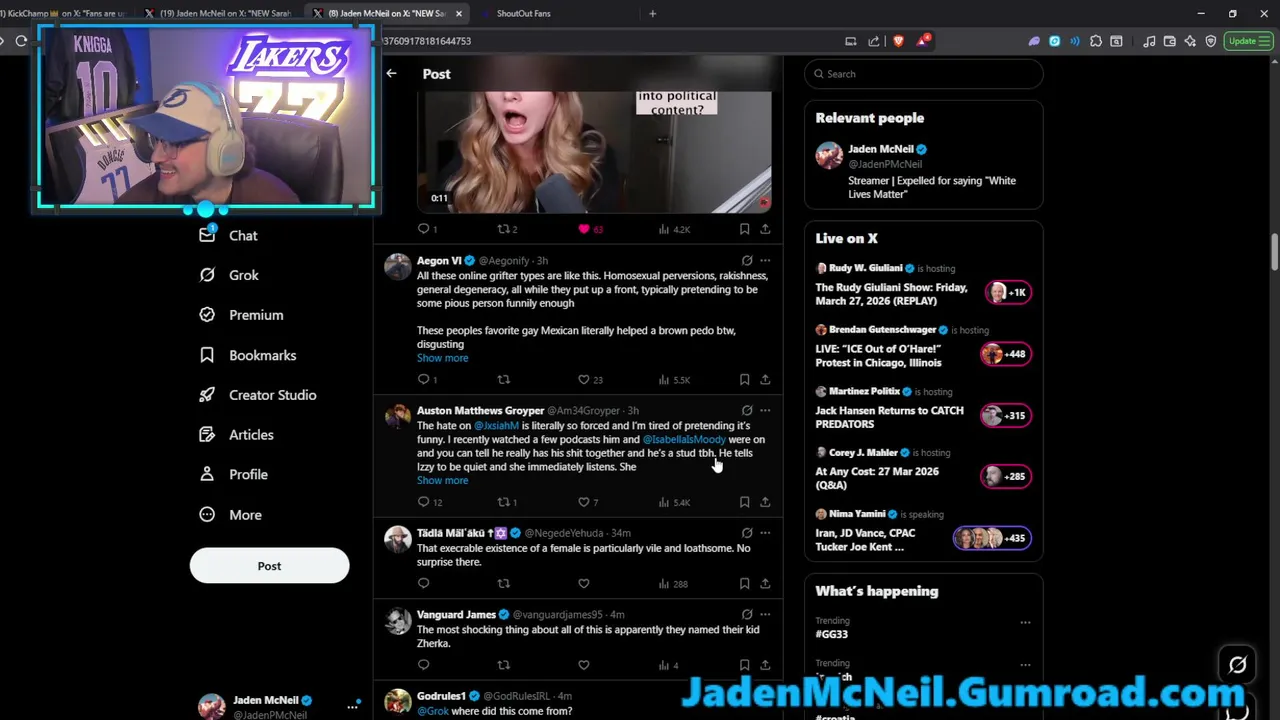The width and height of the screenshot is (1280, 720).
Task: View analytics of Aegon VI's post
Action: point(674,380)
